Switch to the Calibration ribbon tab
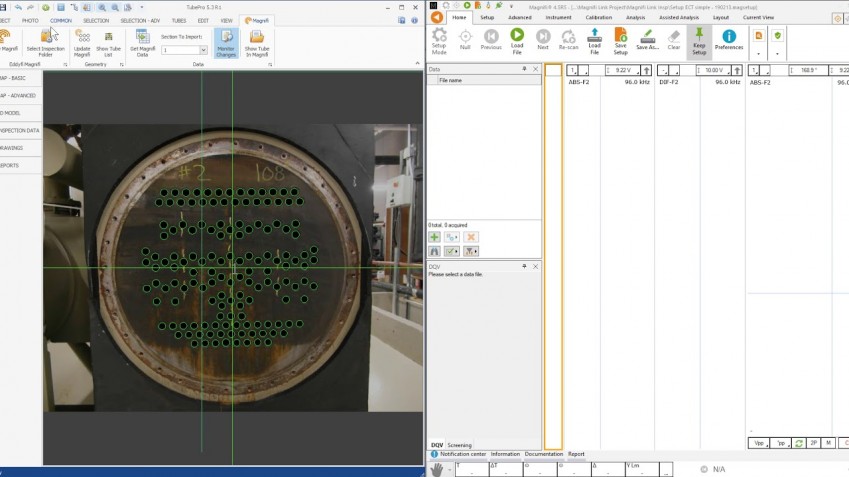 [598, 17]
